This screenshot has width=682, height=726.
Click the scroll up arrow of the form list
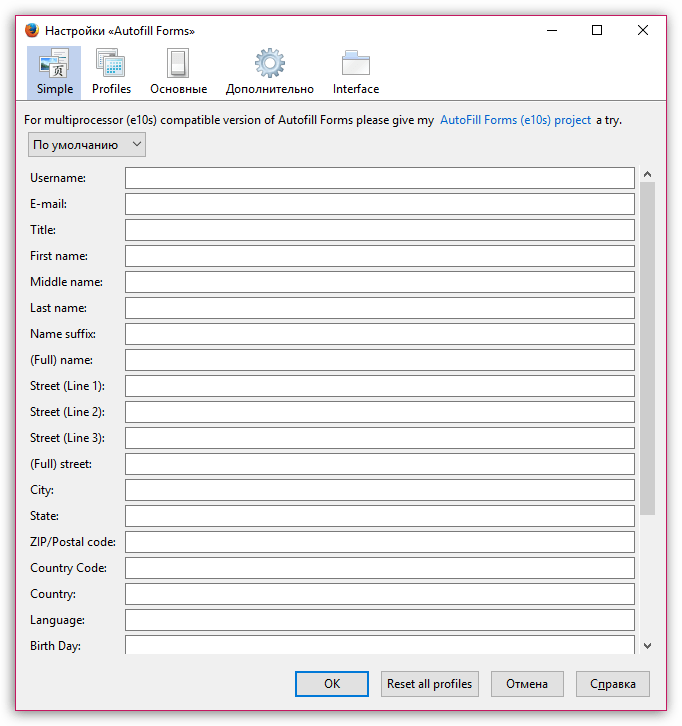(x=647, y=174)
